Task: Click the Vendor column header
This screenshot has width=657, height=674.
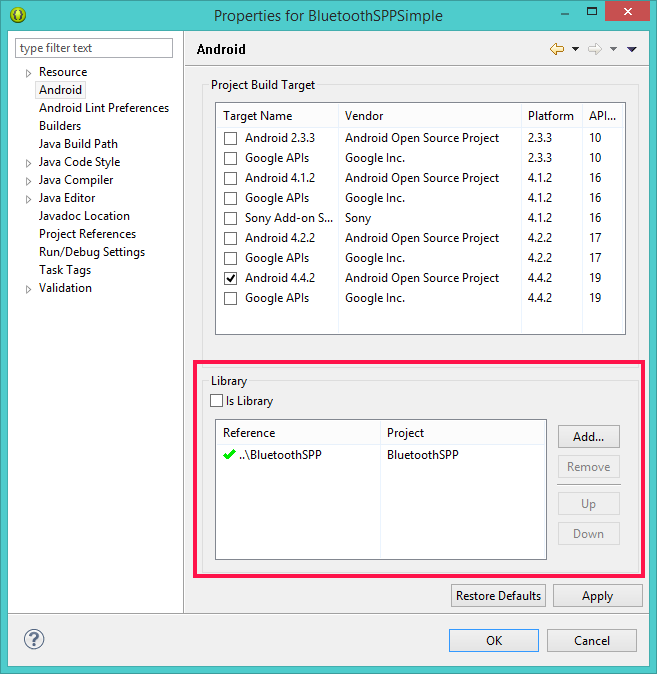Action: point(430,116)
